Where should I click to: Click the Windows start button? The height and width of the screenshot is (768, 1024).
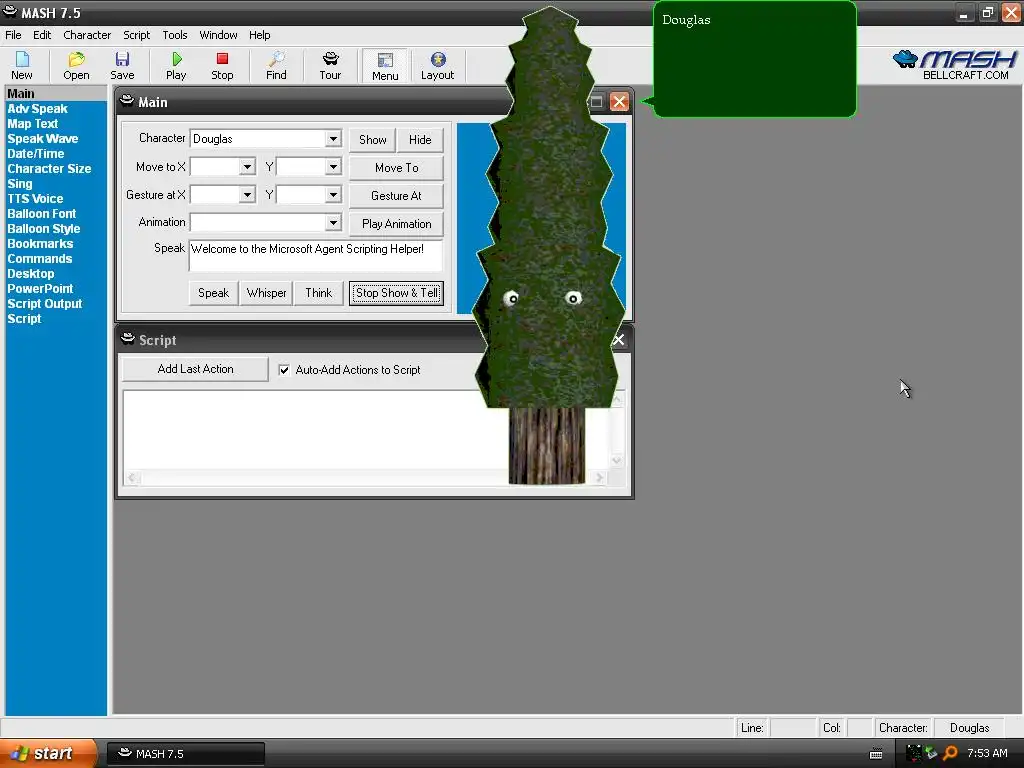tap(47, 754)
